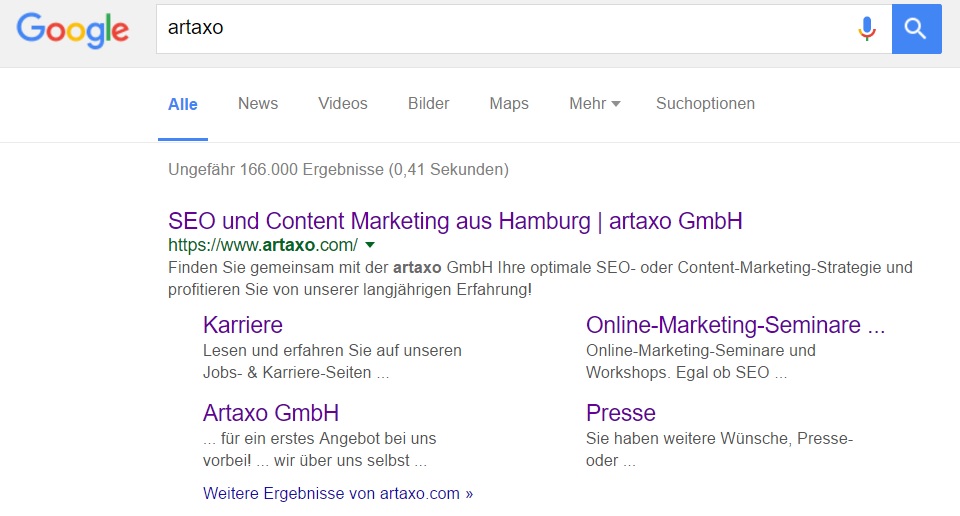This screenshot has width=960, height=516.
Task: Open the Artaxo GmbH sitelink
Action: coord(271,413)
